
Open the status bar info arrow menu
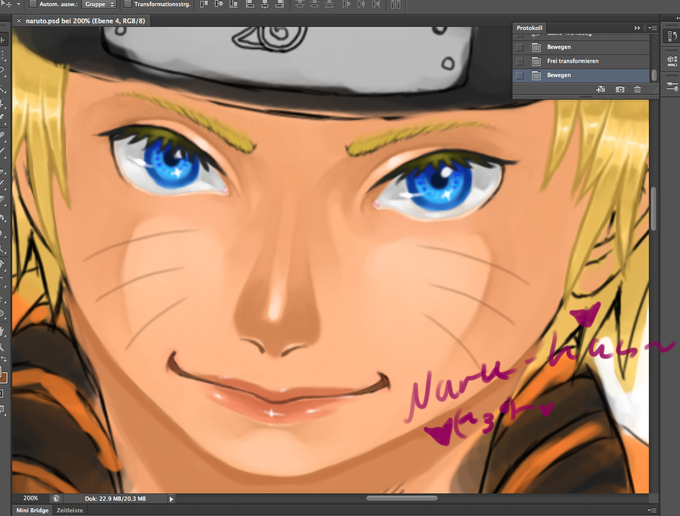click(171, 499)
